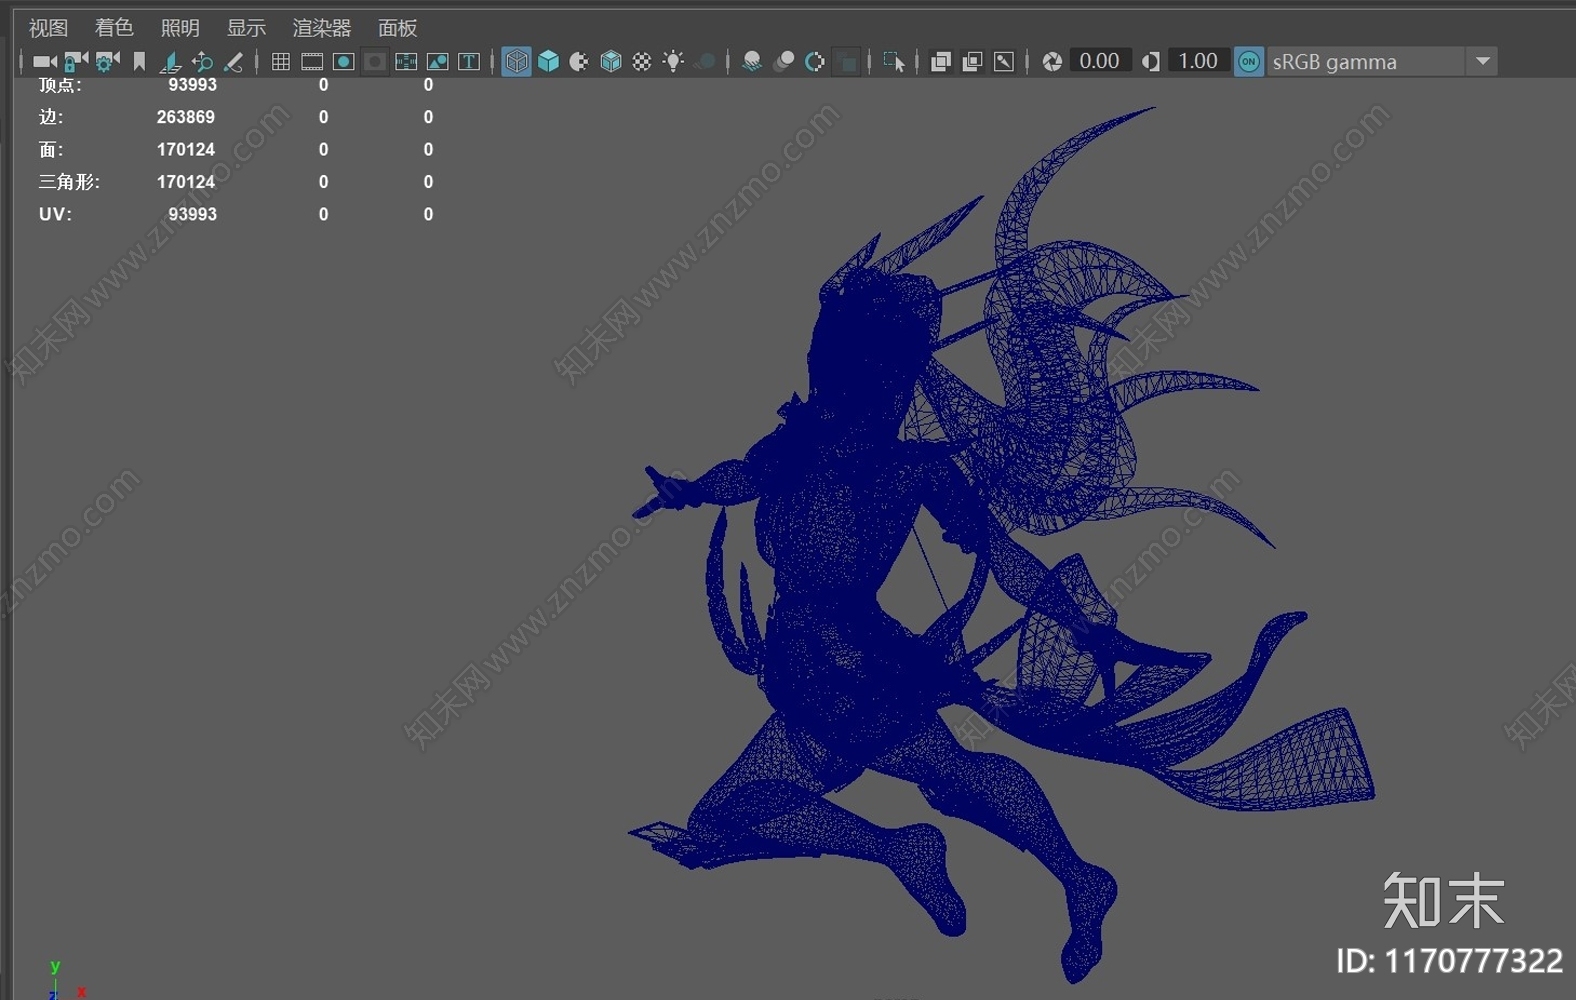The width and height of the screenshot is (1576, 1000).
Task: Click the 面 count 170124
Action: (x=186, y=149)
